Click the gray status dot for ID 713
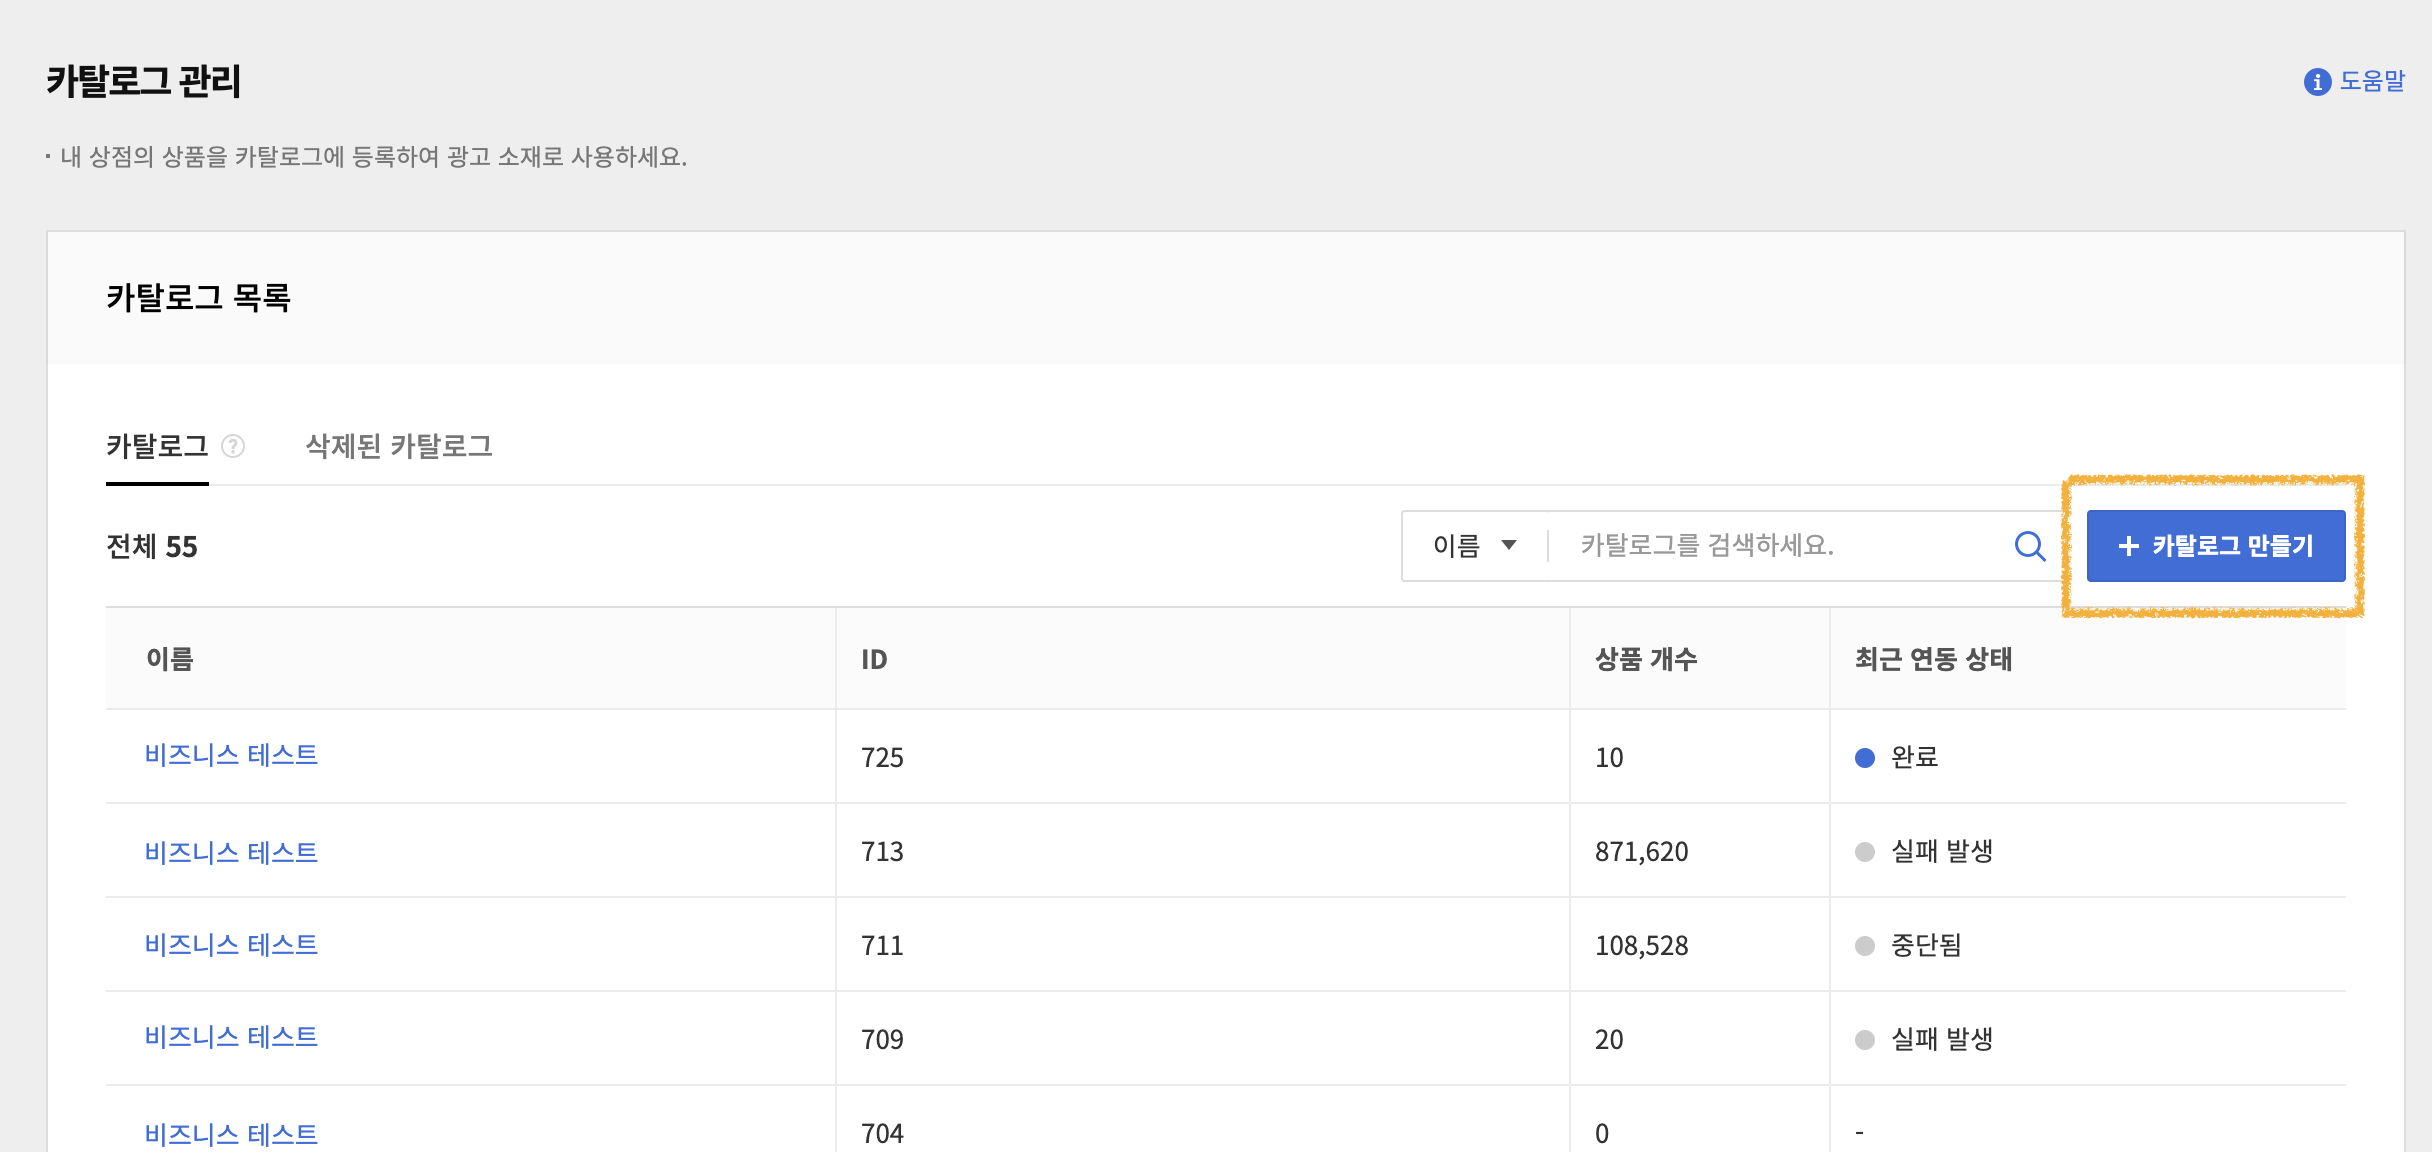The image size is (2432, 1164). 1864,852
